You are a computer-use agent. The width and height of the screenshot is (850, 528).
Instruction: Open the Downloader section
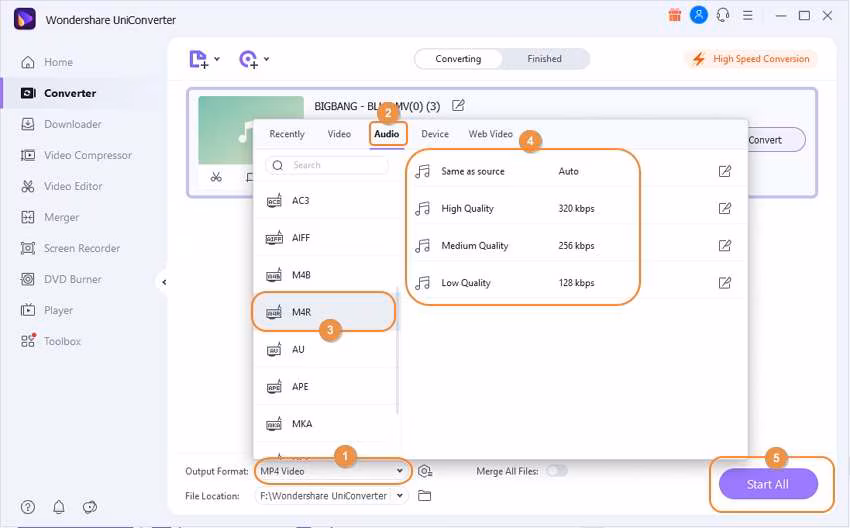[x=61, y=124]
